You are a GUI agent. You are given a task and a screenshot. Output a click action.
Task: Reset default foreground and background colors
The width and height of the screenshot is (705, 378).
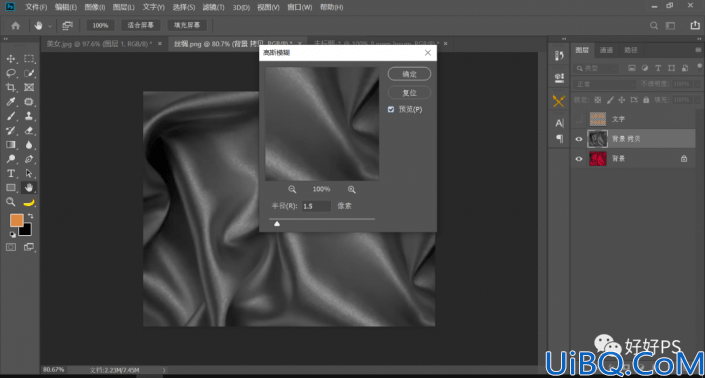[x=13, y=234]
